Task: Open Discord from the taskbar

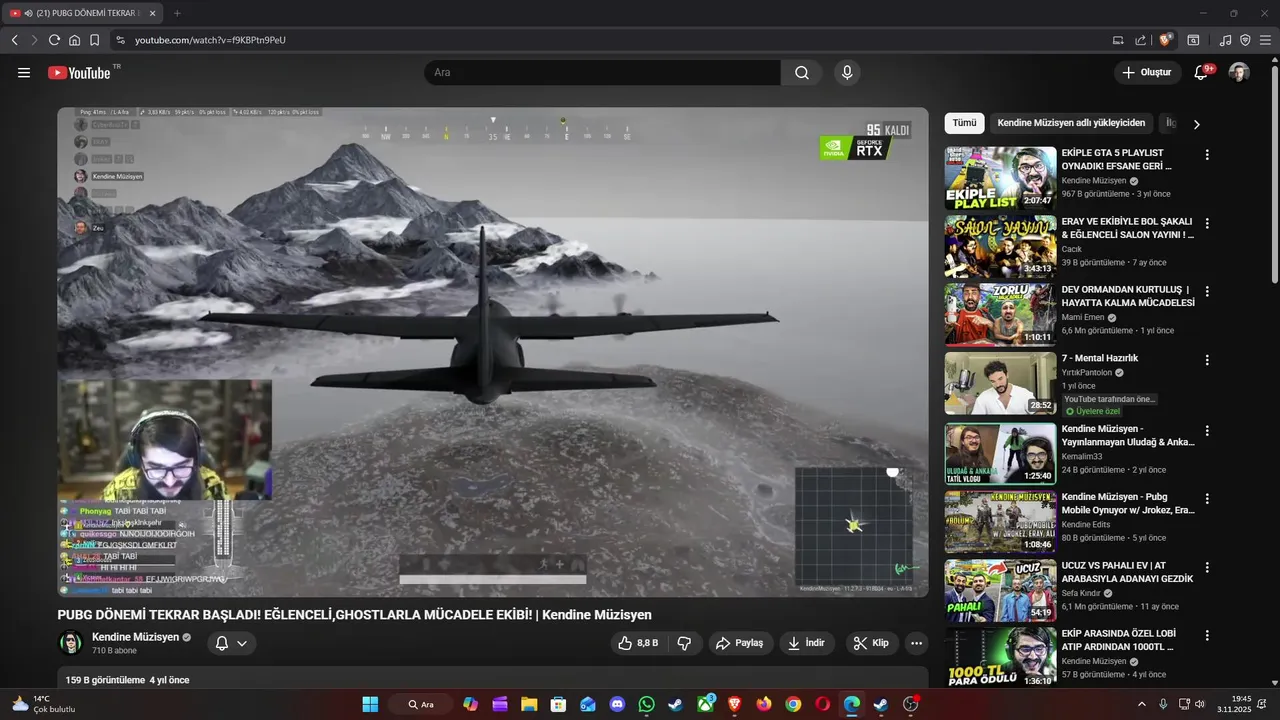Action: 617,704
